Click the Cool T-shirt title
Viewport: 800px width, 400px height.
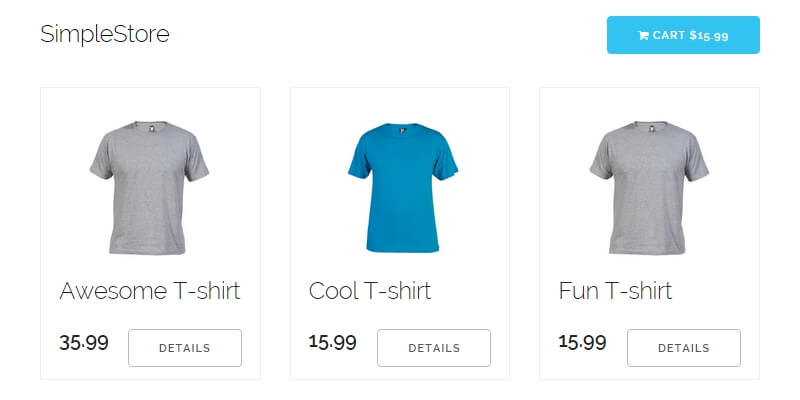[370, 291]
